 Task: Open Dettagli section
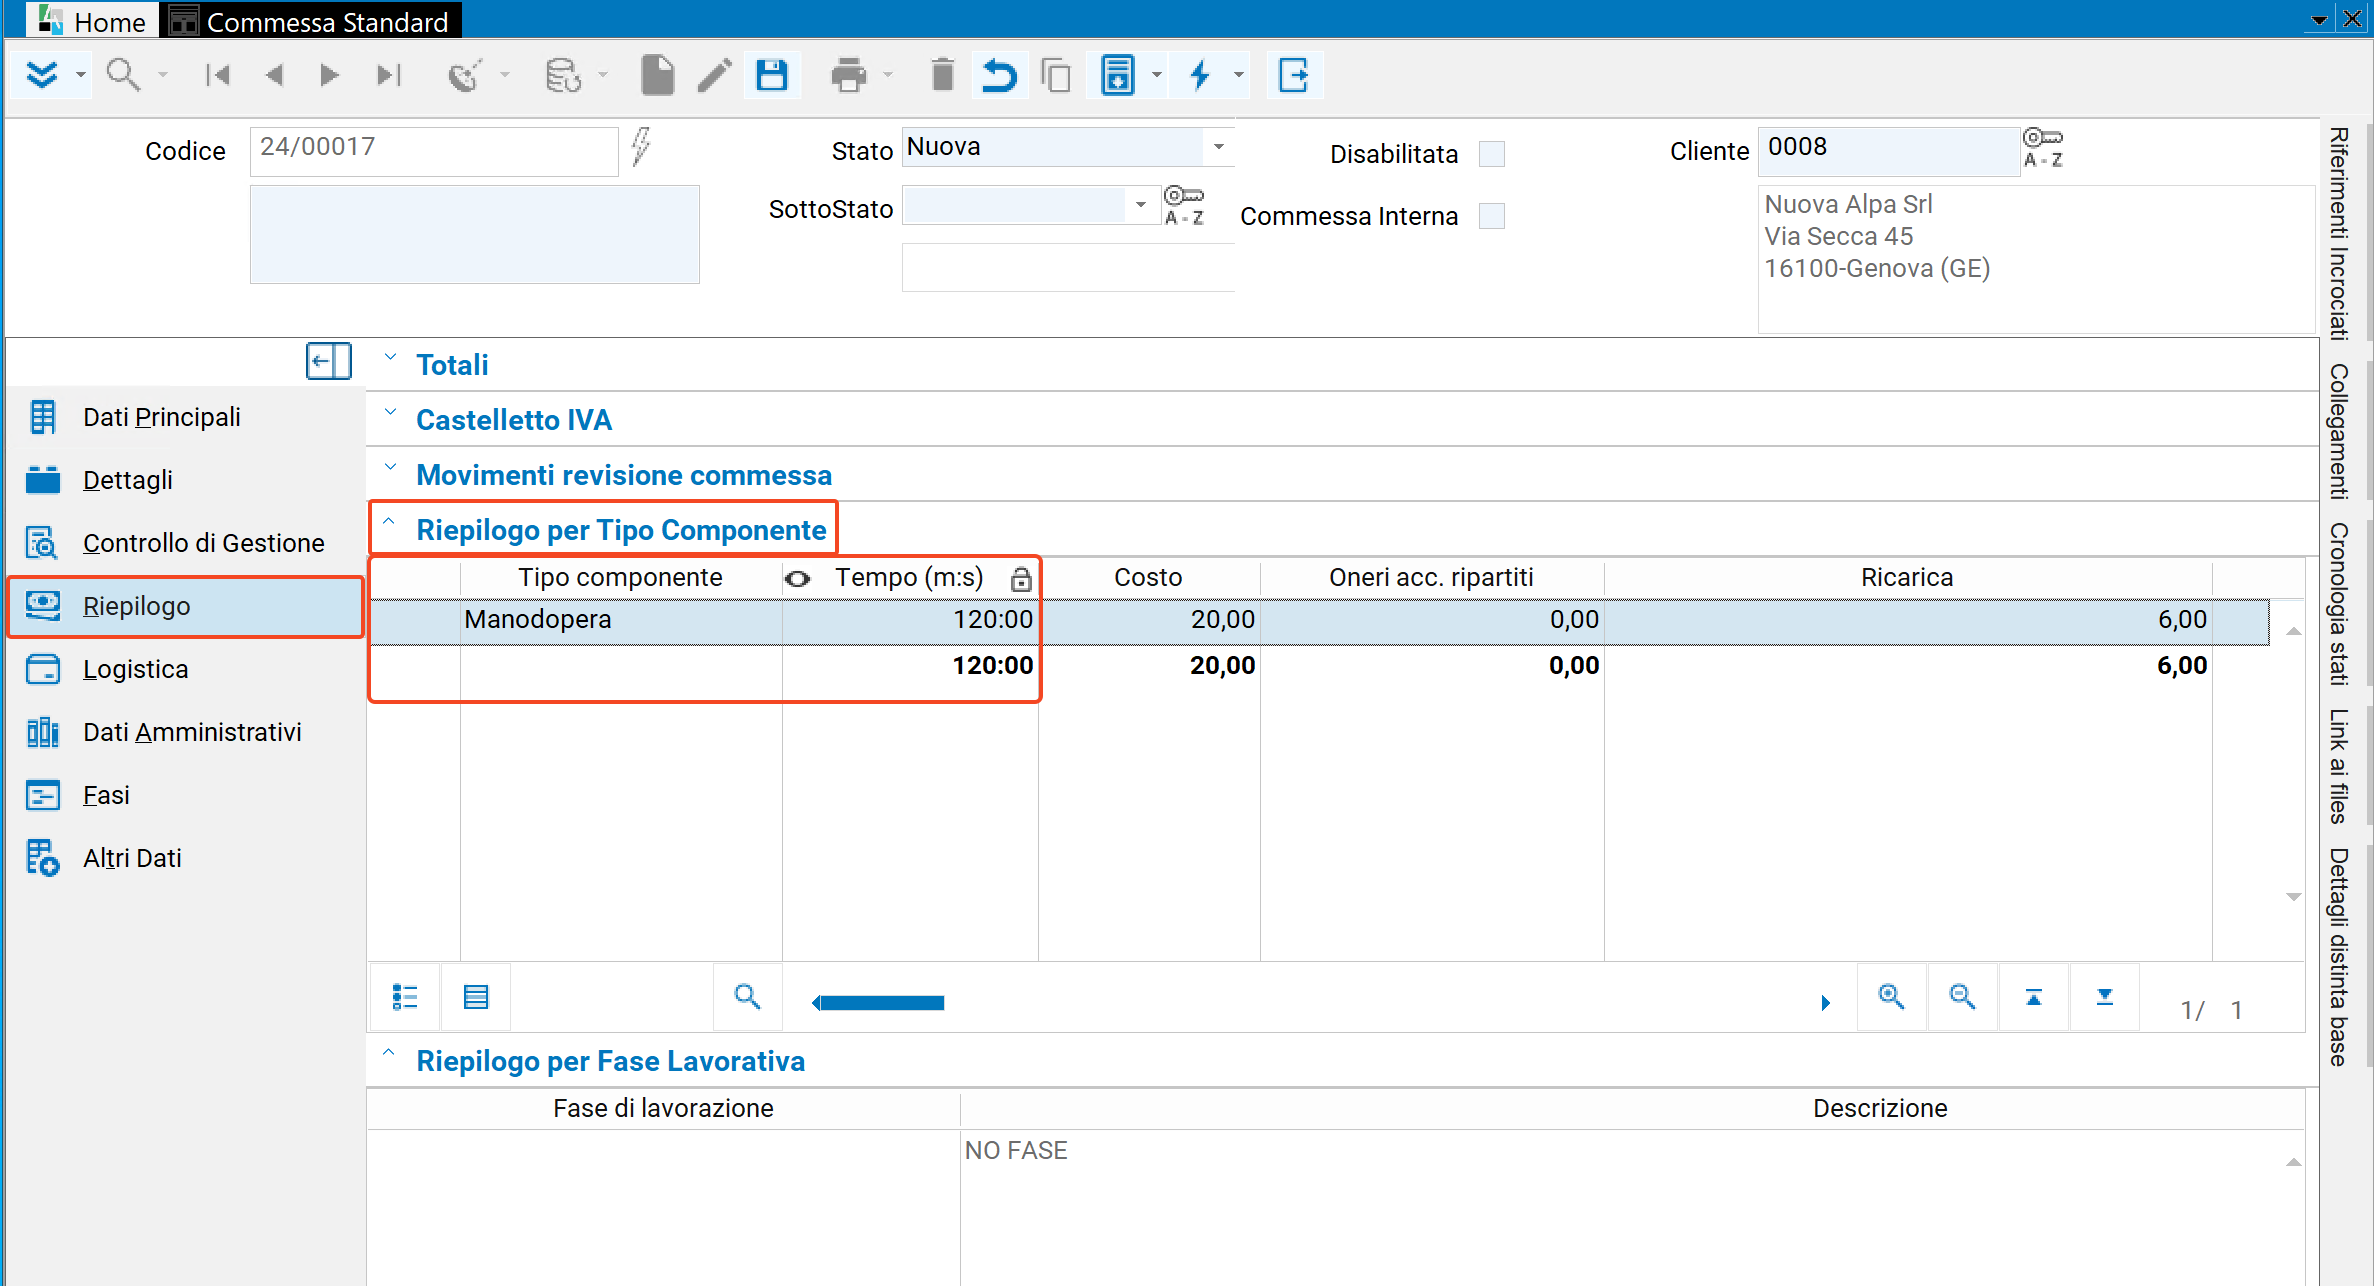(128, 480)
